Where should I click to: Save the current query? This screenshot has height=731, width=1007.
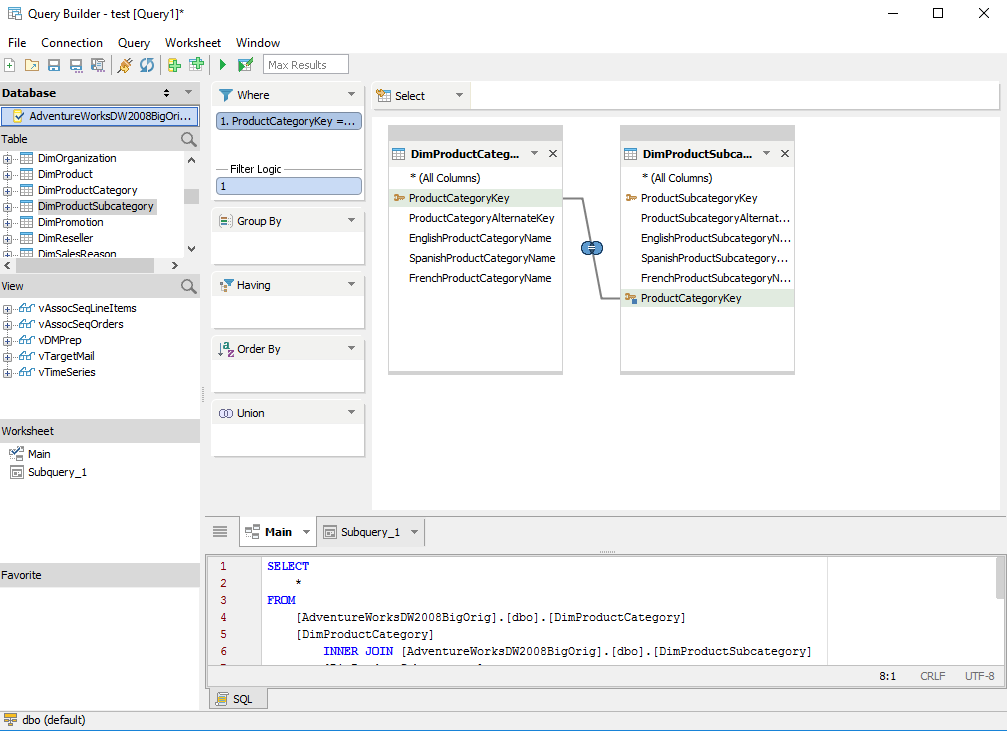pos(54,64)
